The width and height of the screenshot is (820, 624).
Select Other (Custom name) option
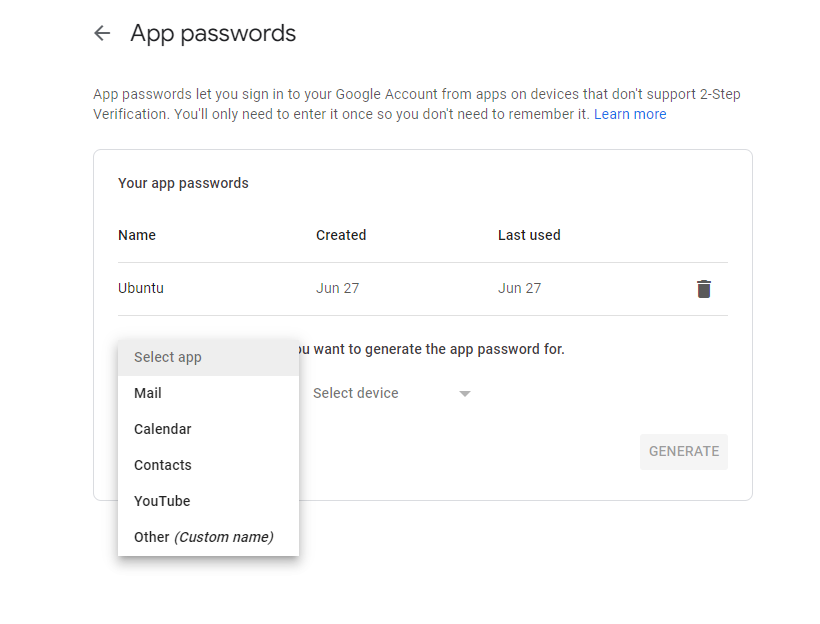click(203, 537)
